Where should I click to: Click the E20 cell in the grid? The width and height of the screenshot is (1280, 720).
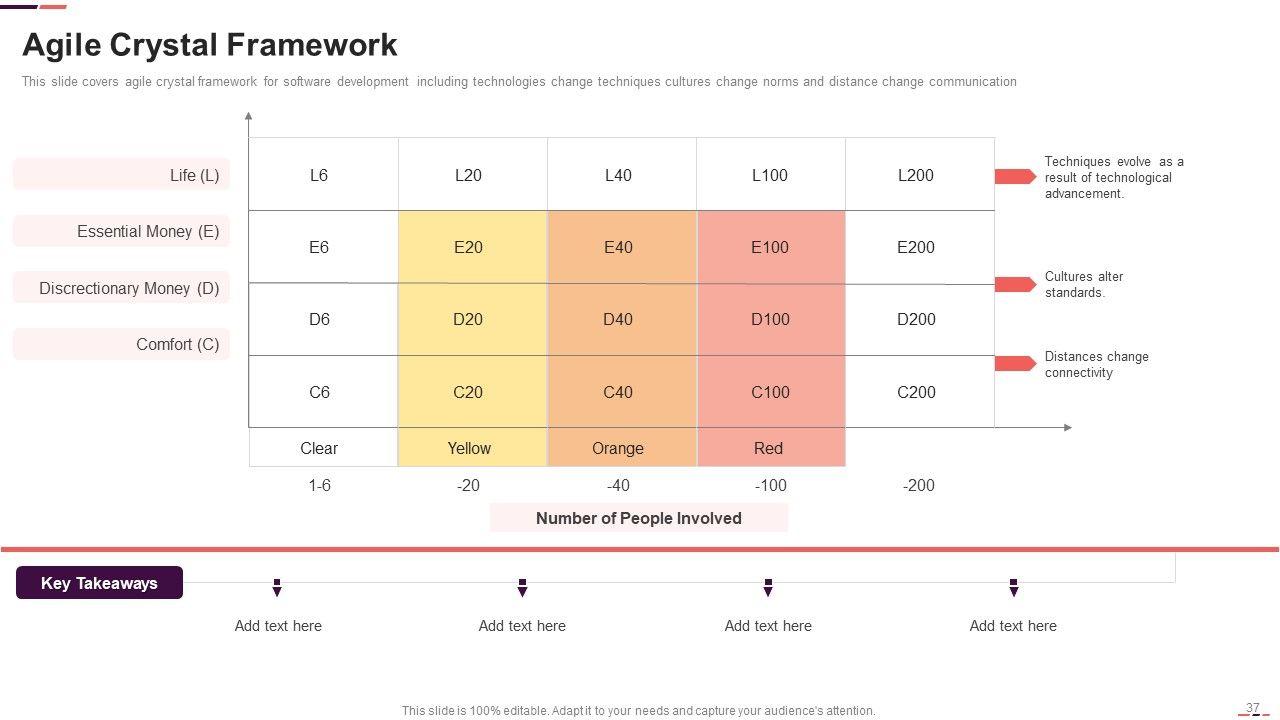[468, 247]
